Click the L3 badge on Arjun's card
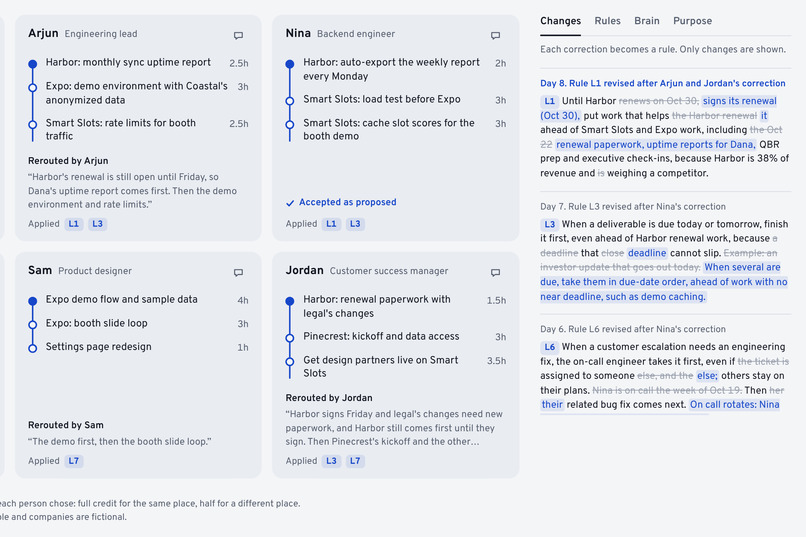 click(x=97, y=224)
